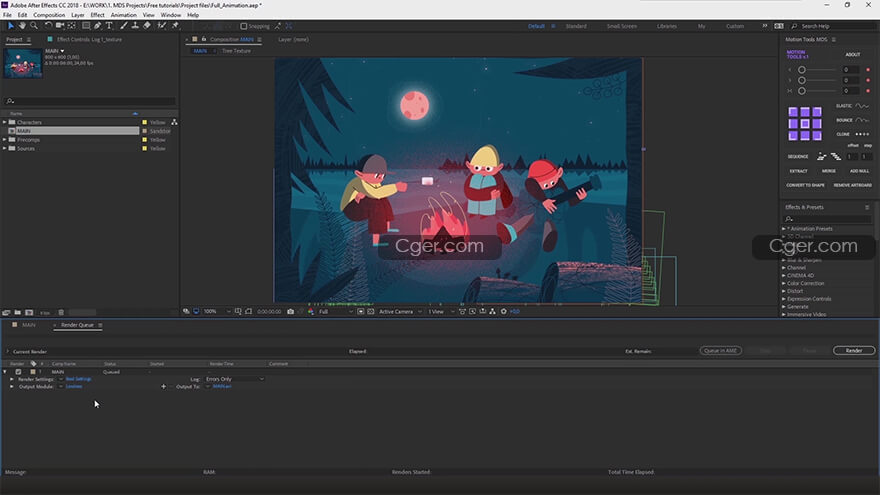Screen dimensions: 880x495
Task: Select the Roto Brush tool
Action: [162, 26]
